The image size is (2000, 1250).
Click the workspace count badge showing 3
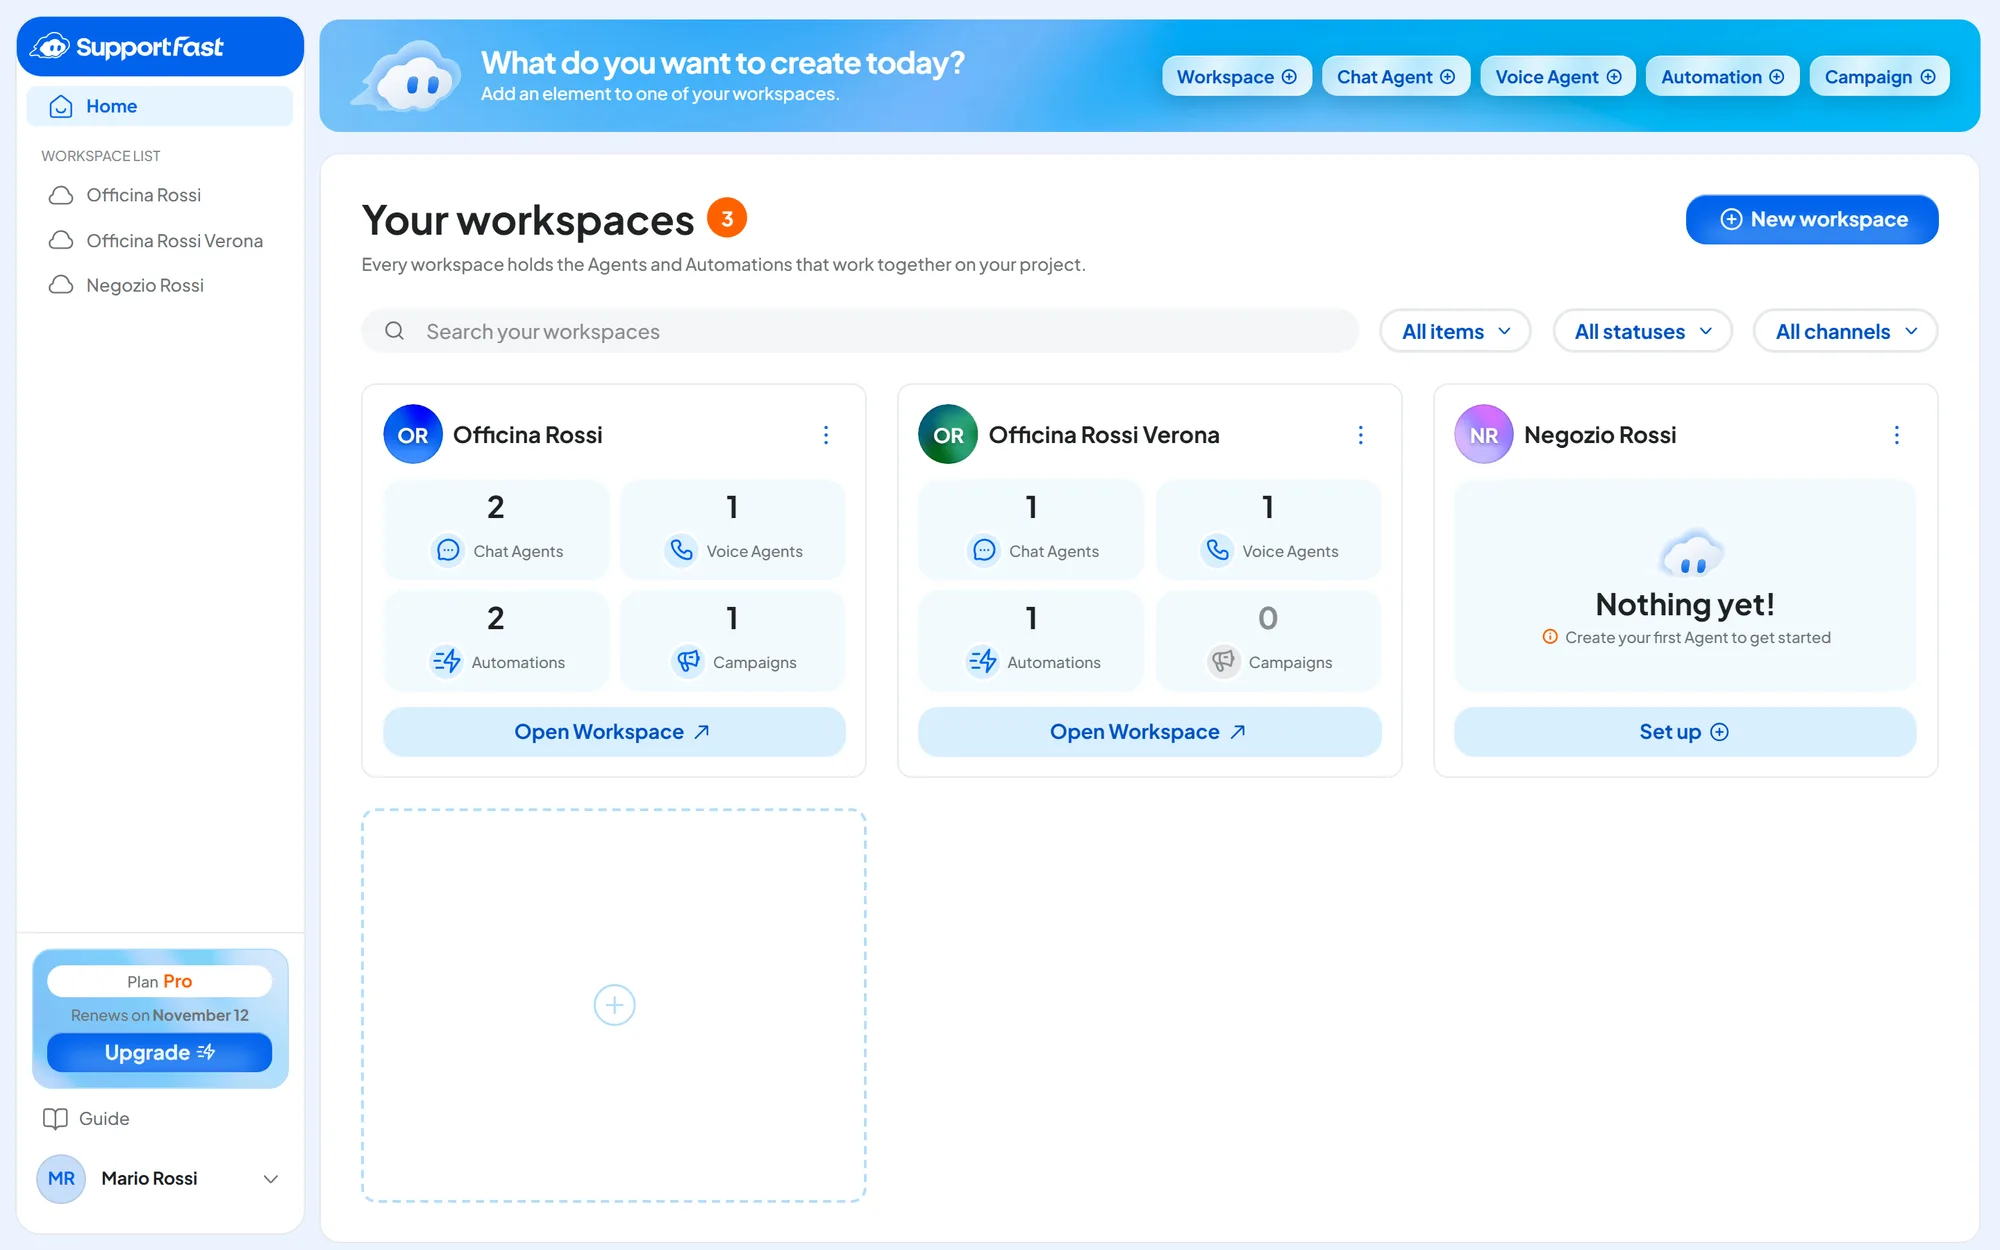727,218
